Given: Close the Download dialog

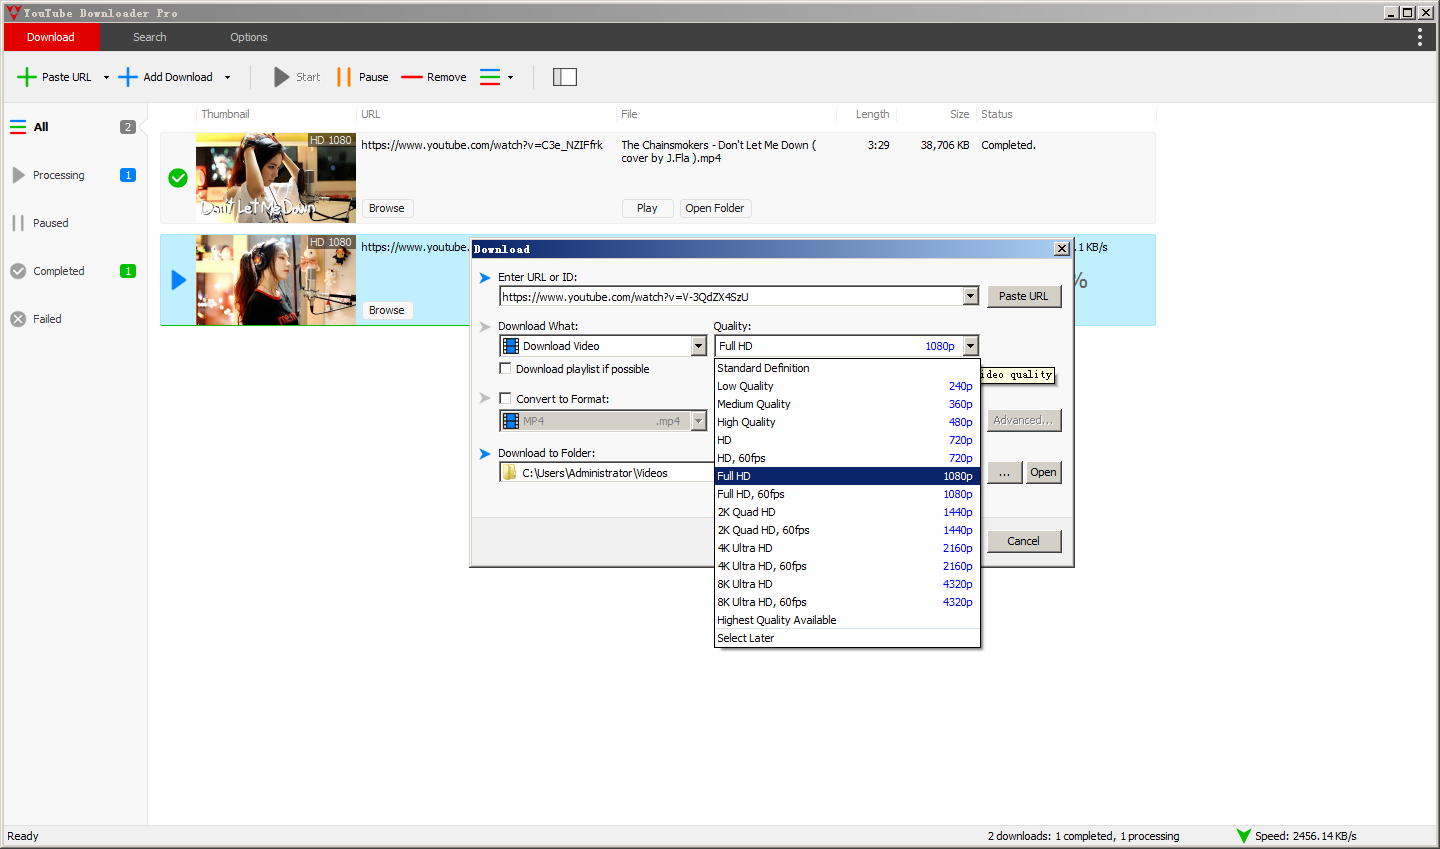Looking at the screenshot, I should [x=1062, y=249].
